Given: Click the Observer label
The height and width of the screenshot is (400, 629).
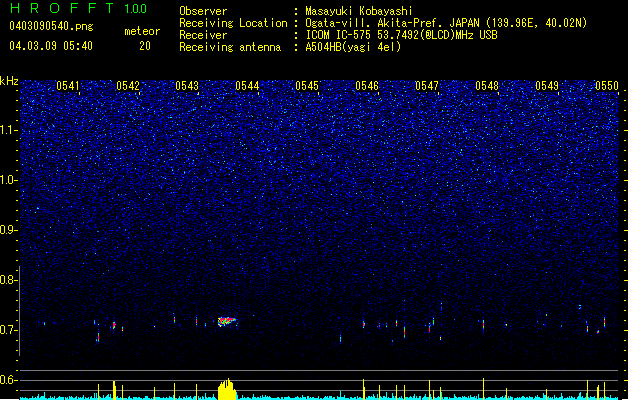Looking at the screenshot, I should 203,11.
